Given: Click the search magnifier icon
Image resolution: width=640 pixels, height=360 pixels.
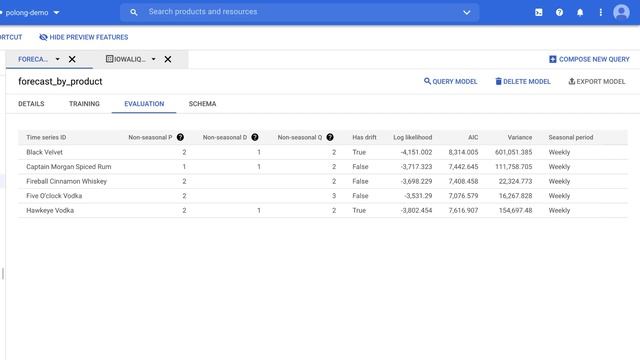Looking at the screenshot, I should 133,12.
